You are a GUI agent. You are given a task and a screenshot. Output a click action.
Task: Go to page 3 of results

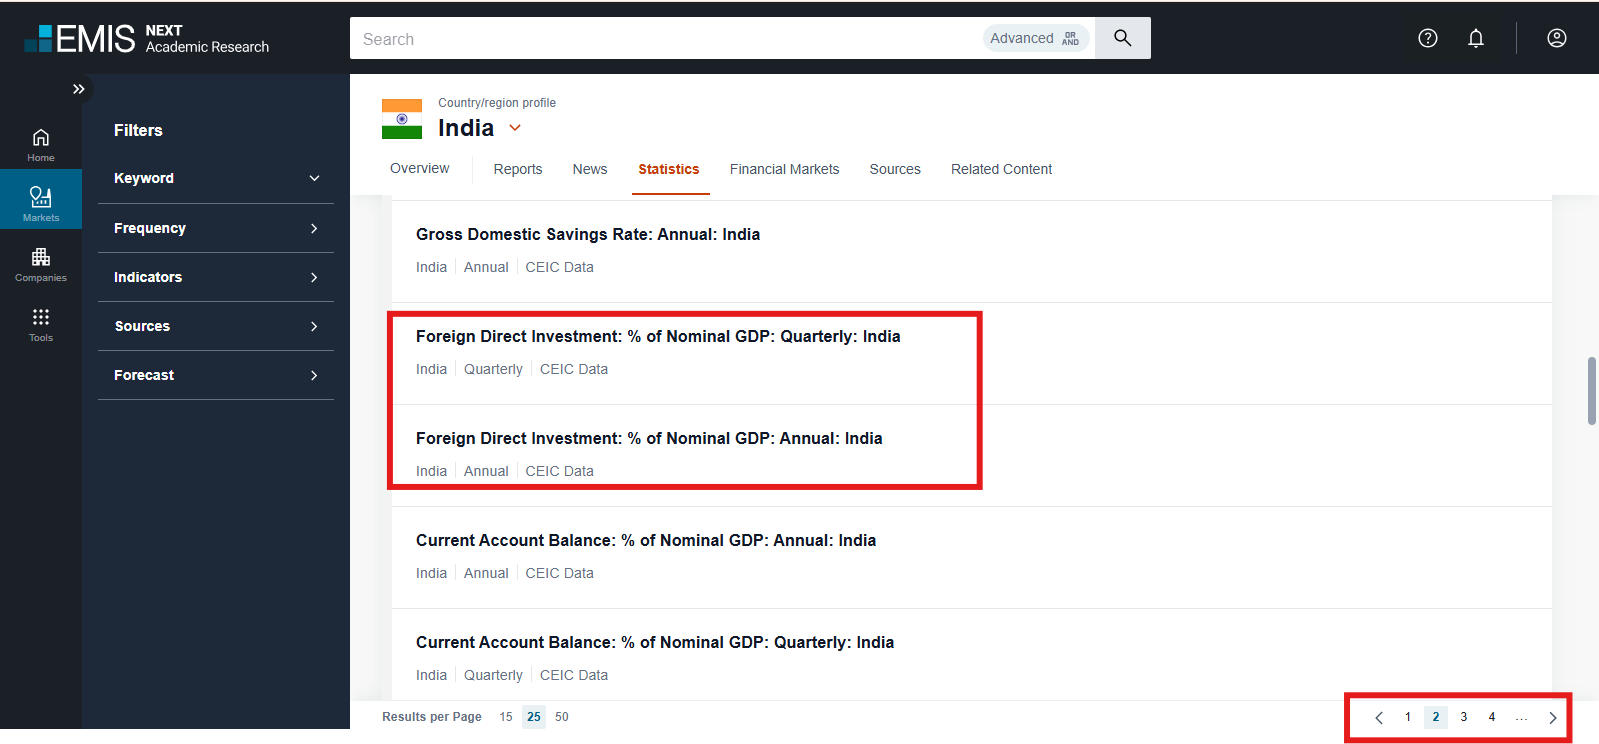pos(1463,717)
